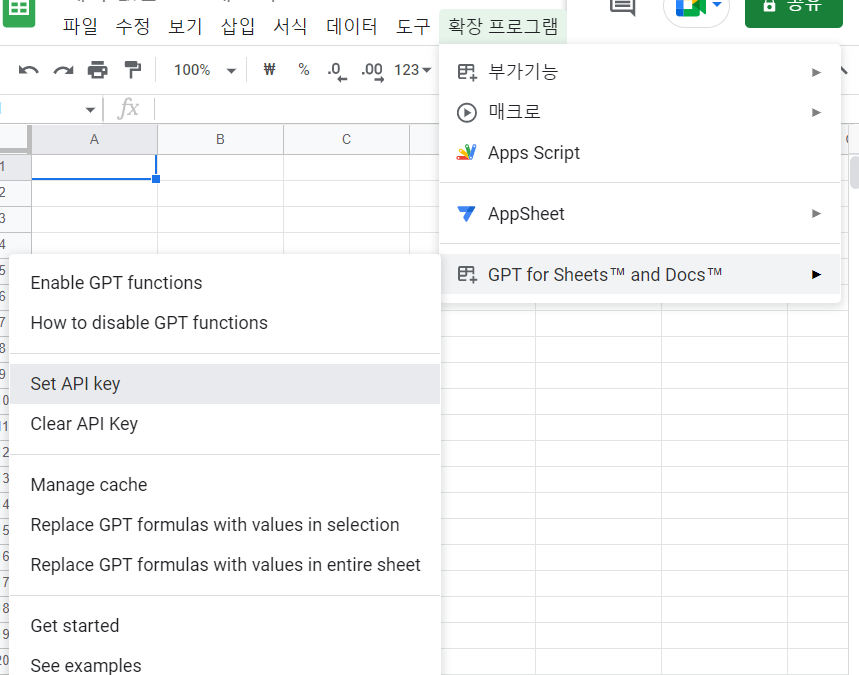Open Apps Script from menu
The width and height of the screenshot is (859, 675).
[x=640, y=153]
